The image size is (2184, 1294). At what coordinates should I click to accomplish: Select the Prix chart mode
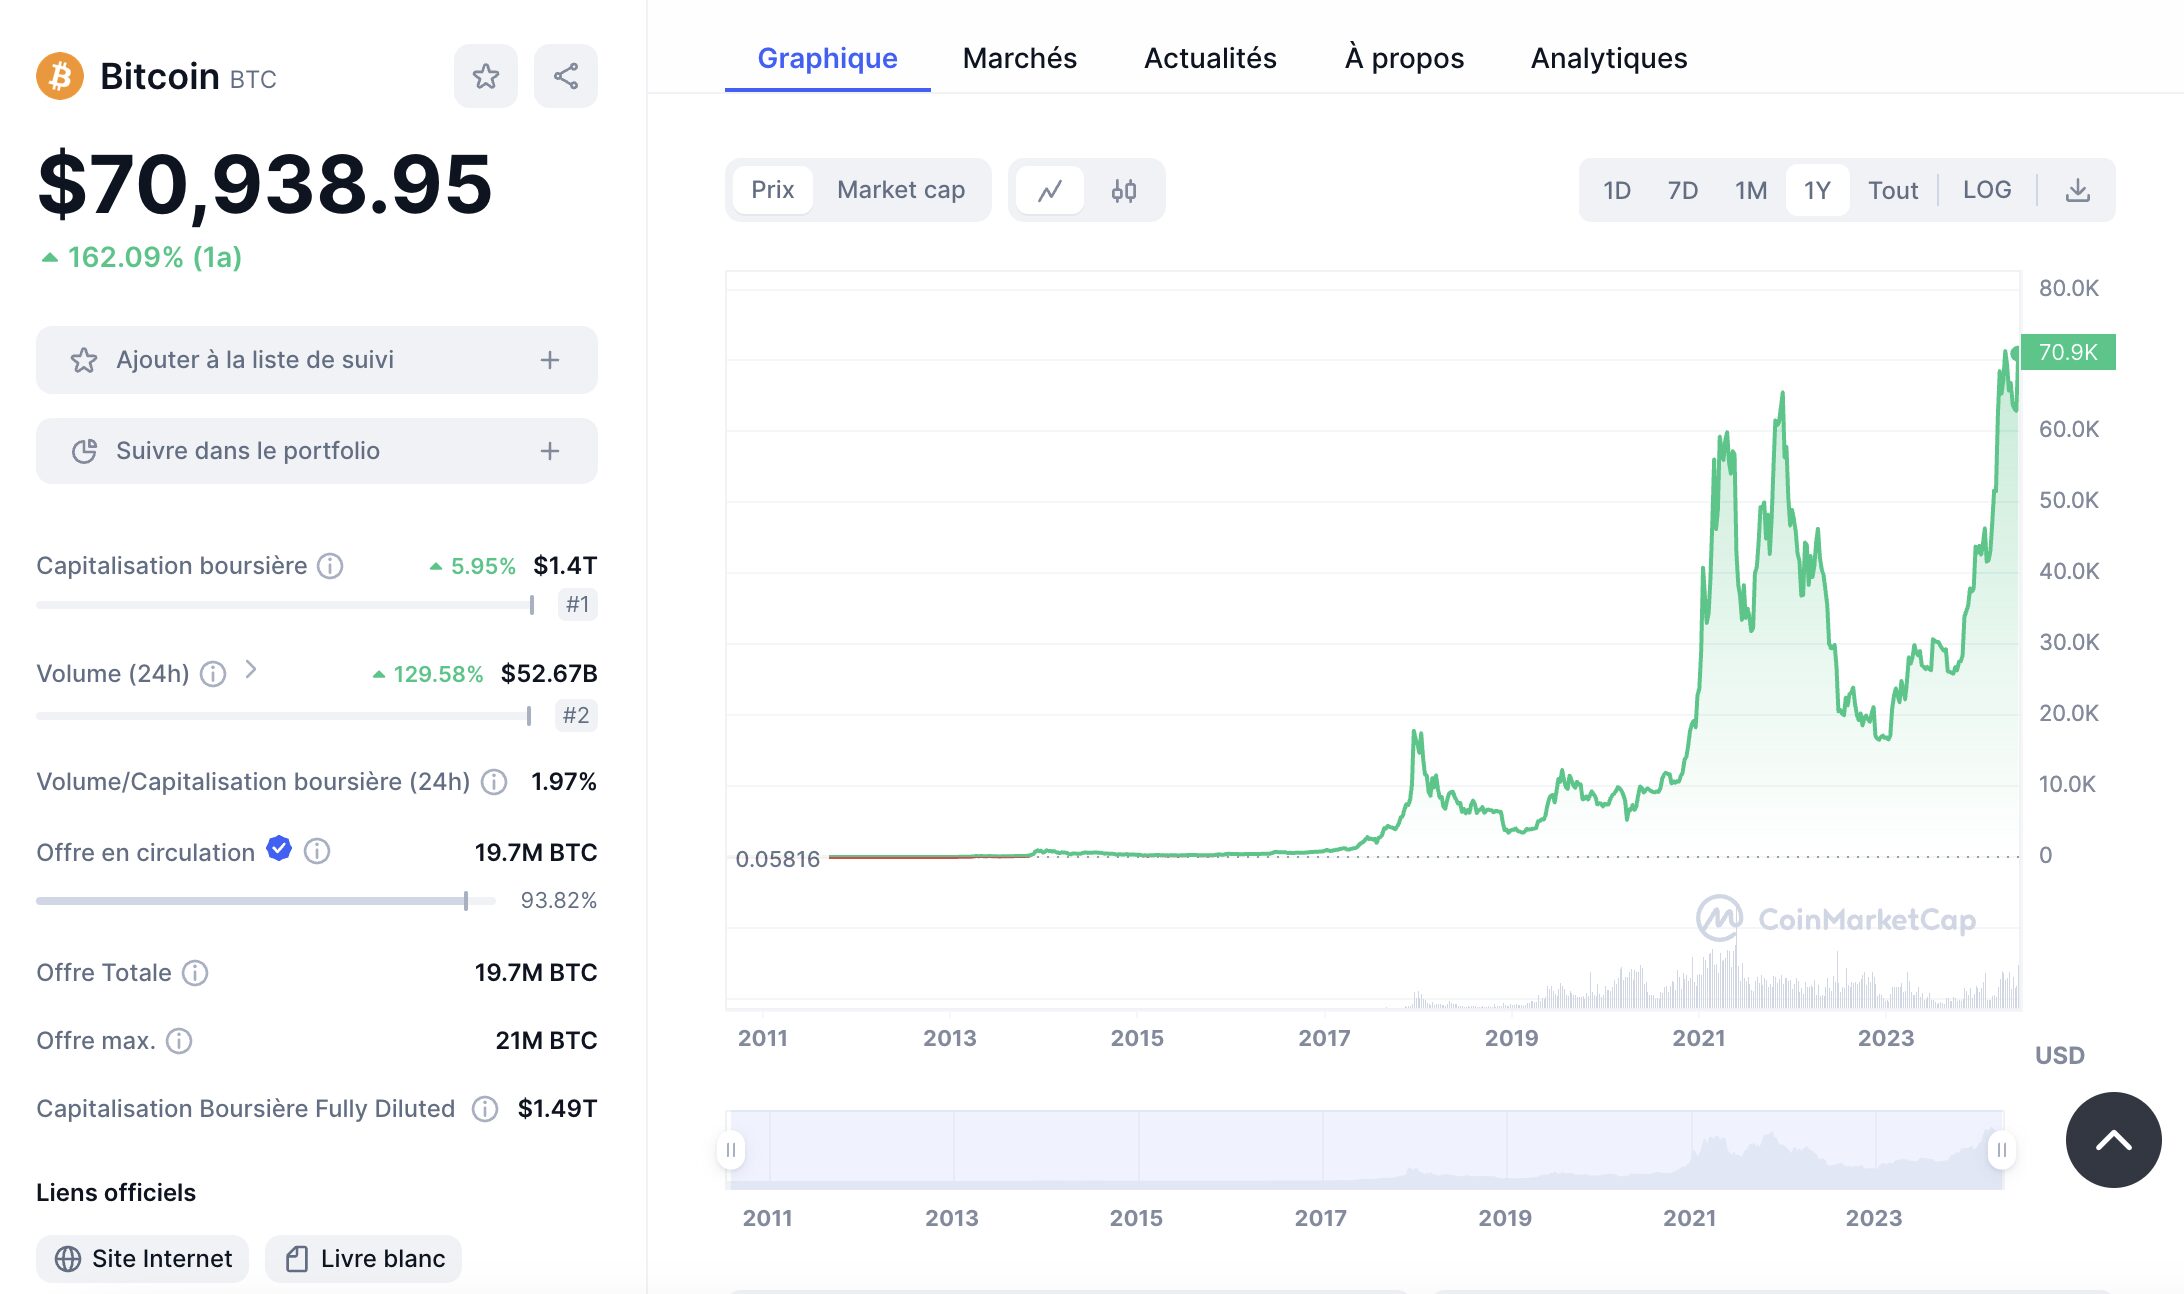point(773,190)
